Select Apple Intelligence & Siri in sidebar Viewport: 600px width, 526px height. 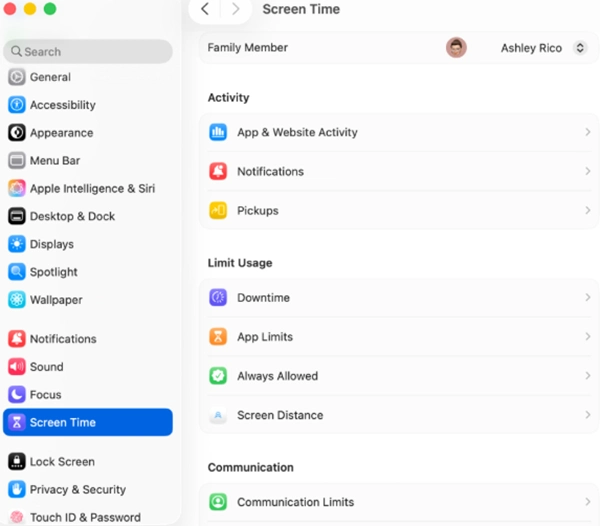coord(88,188)
